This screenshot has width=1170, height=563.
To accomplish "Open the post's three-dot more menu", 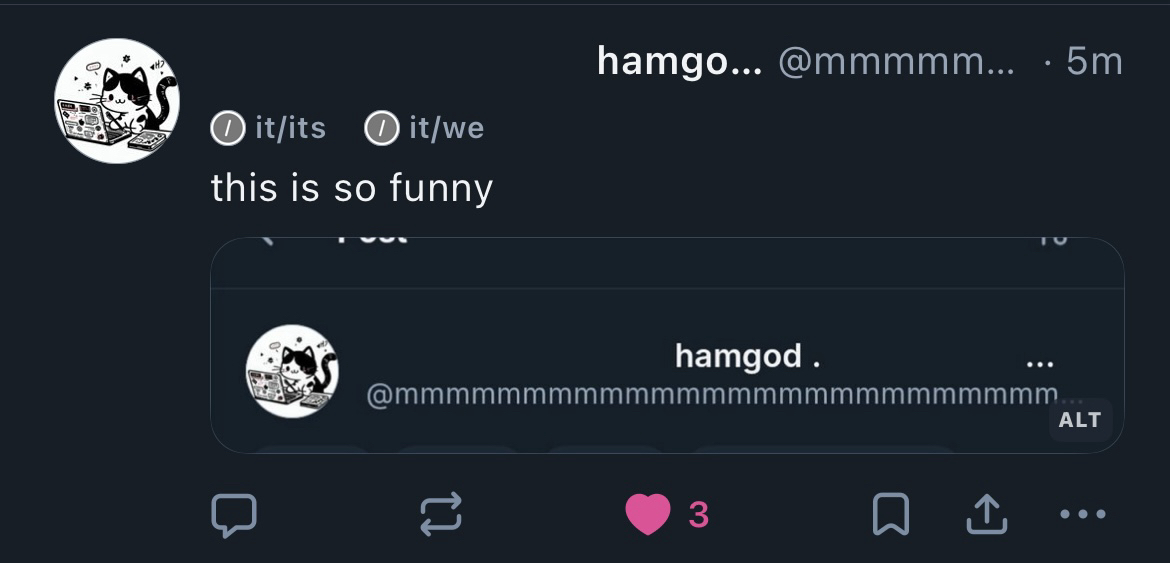I will tap(1082, 515).
